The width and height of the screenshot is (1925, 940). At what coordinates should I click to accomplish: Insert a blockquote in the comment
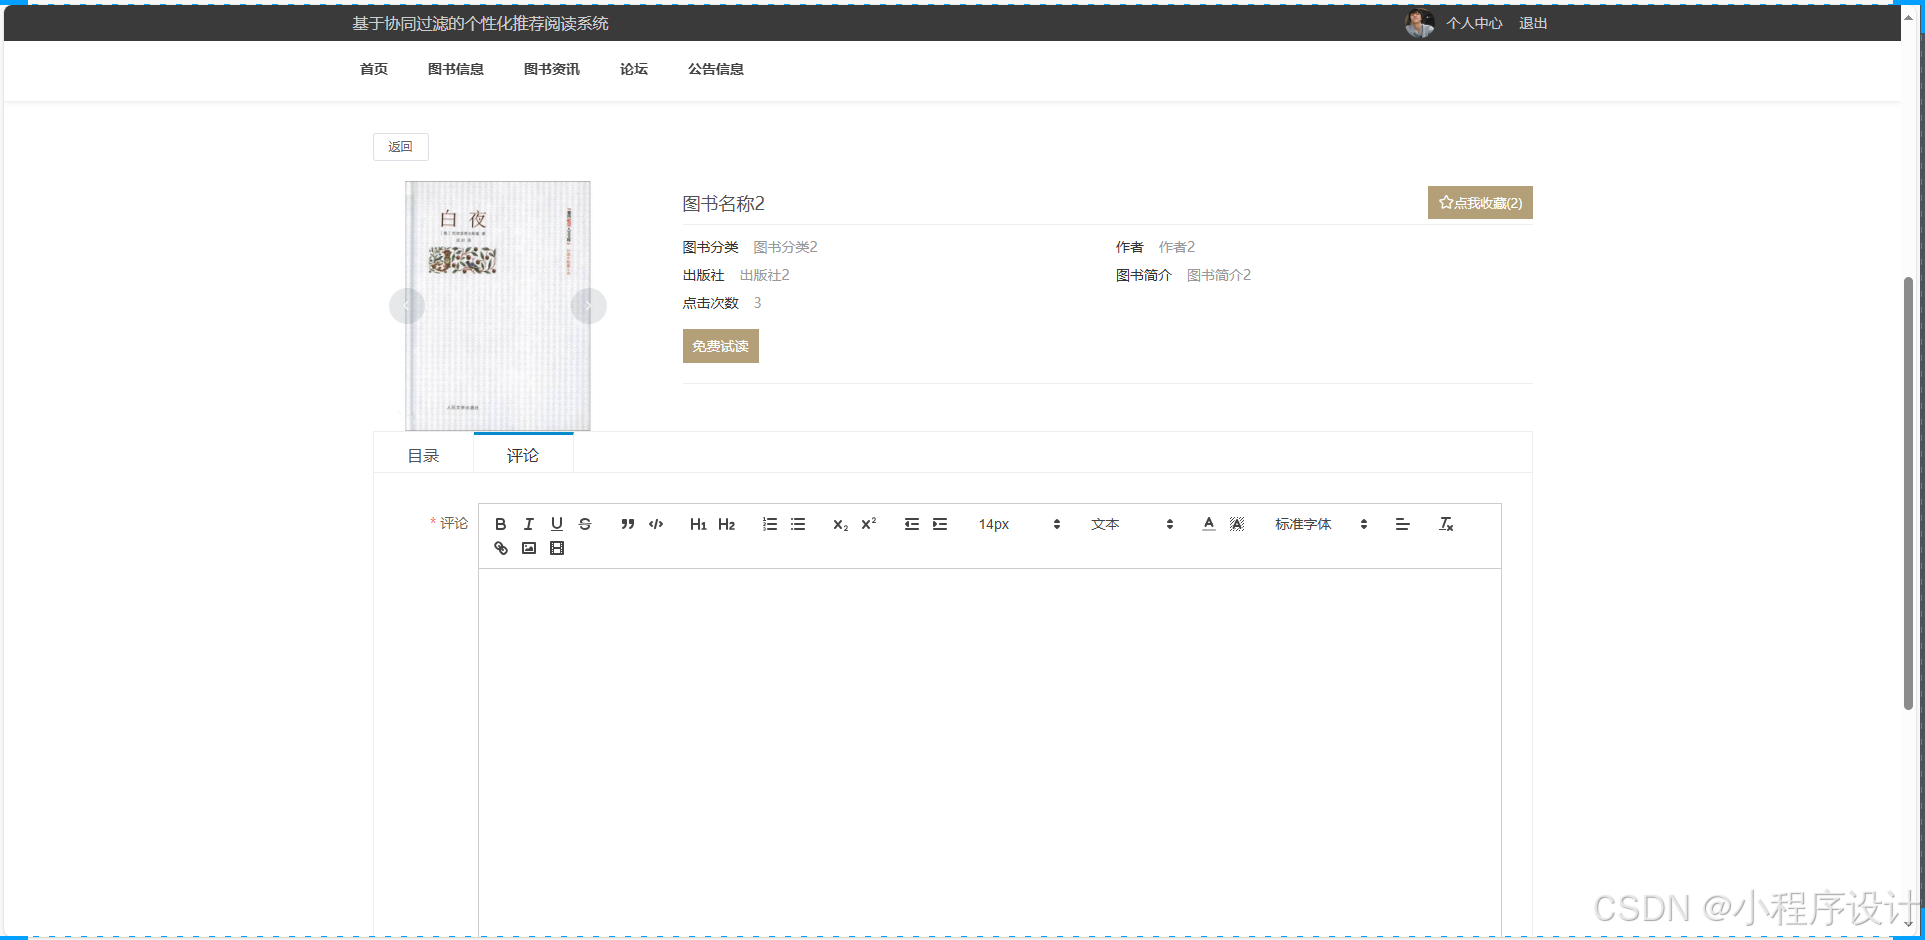pos(627,524)
